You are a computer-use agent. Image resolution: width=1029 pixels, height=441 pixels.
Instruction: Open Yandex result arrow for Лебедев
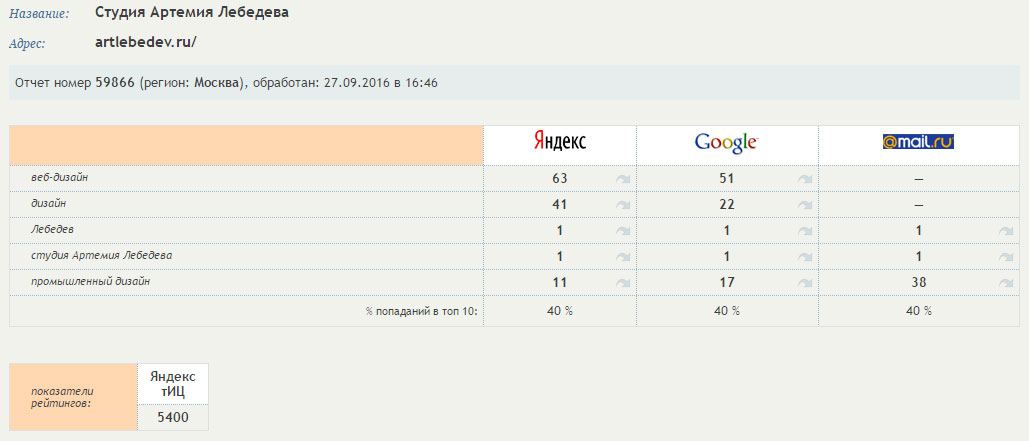tap(623, 231)
